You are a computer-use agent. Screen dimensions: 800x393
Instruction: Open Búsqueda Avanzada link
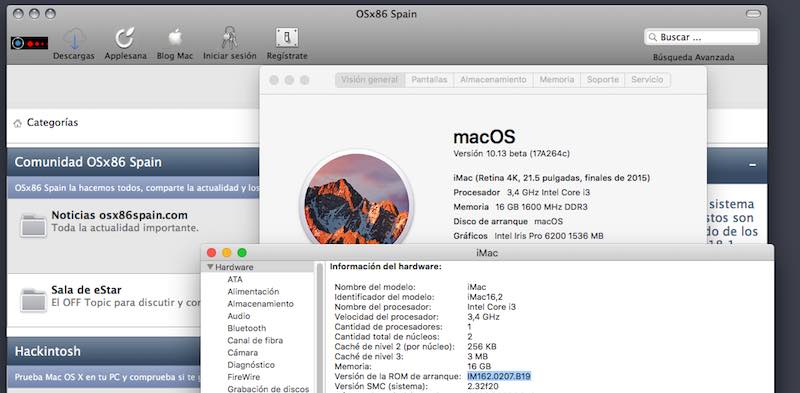693,58
